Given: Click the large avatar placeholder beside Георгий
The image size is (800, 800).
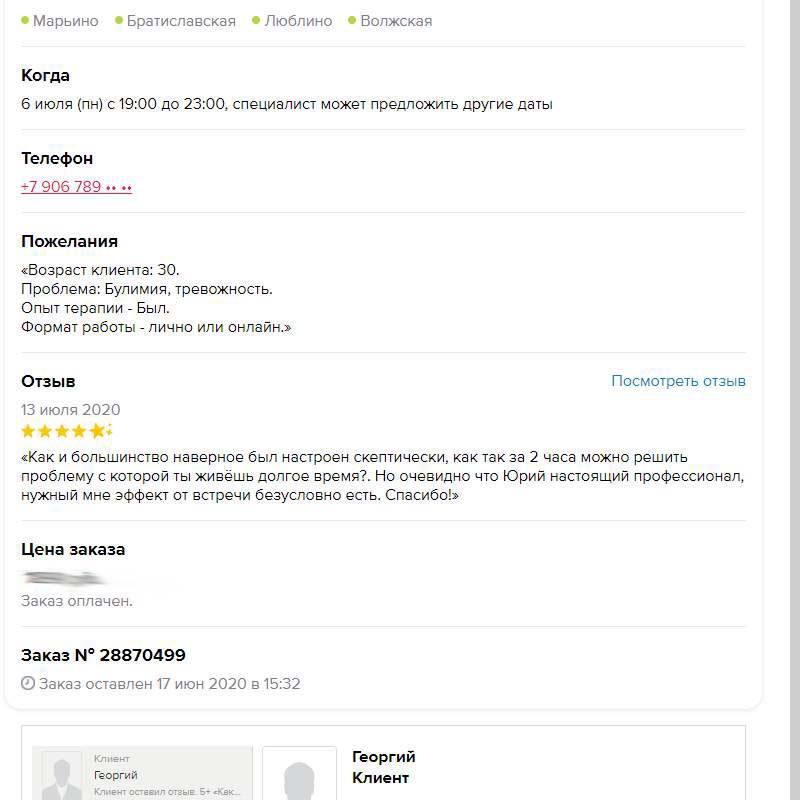Looking at the screenshot, I should click(x=299, y=775).
